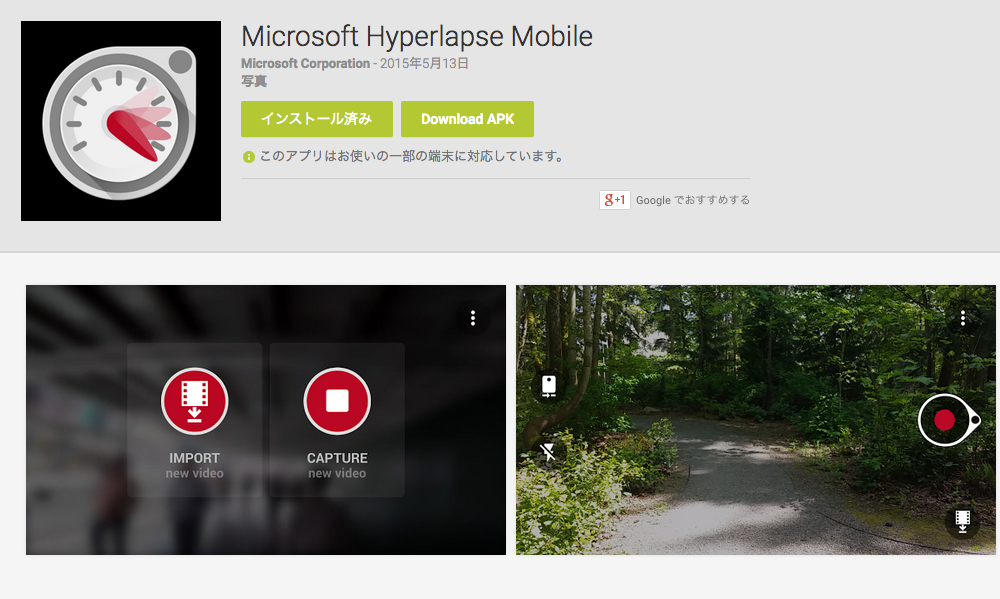1000x599 pixels.
Task: Click the Google でおすすめする text
Action: coord(693,200)
